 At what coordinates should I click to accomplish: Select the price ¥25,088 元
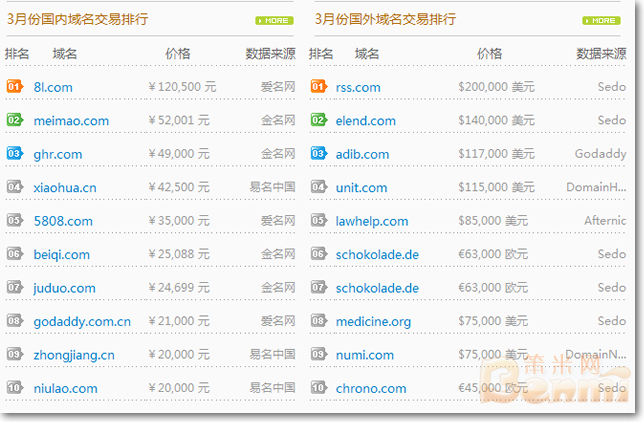point(179,254)
